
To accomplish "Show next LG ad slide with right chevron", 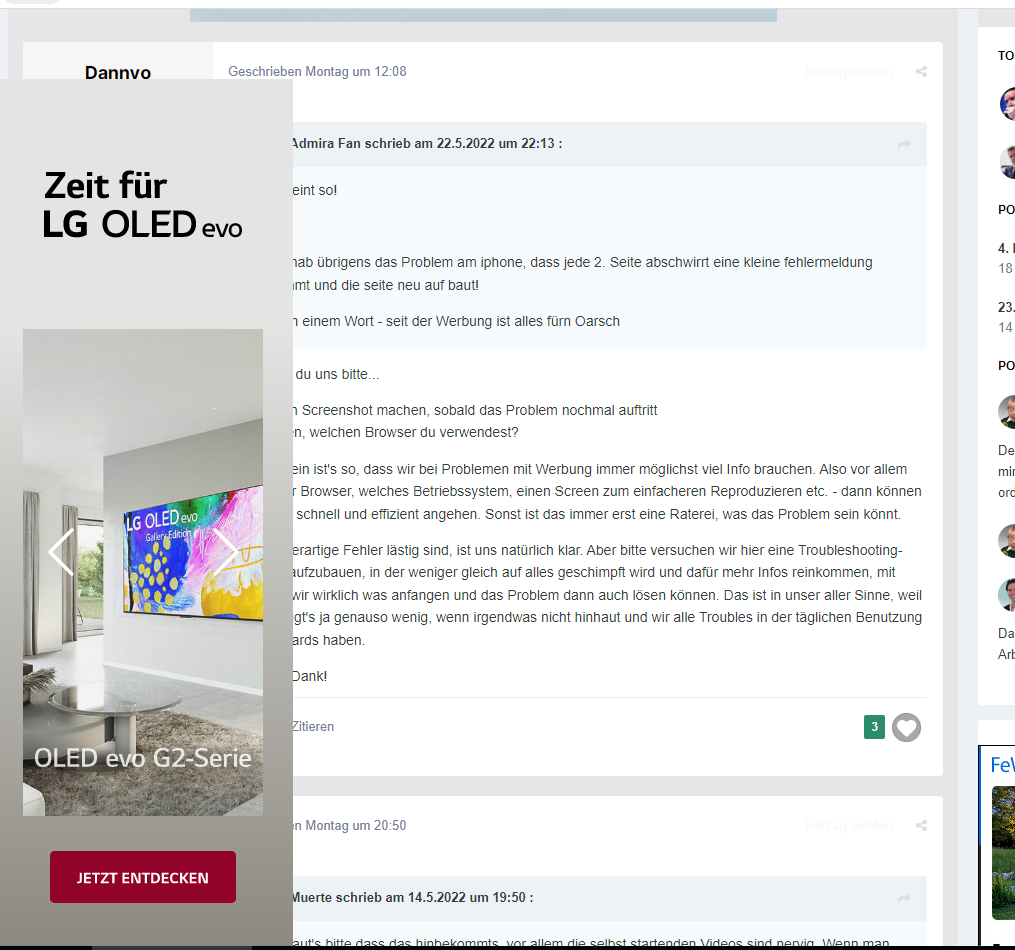I will point(225,552).
